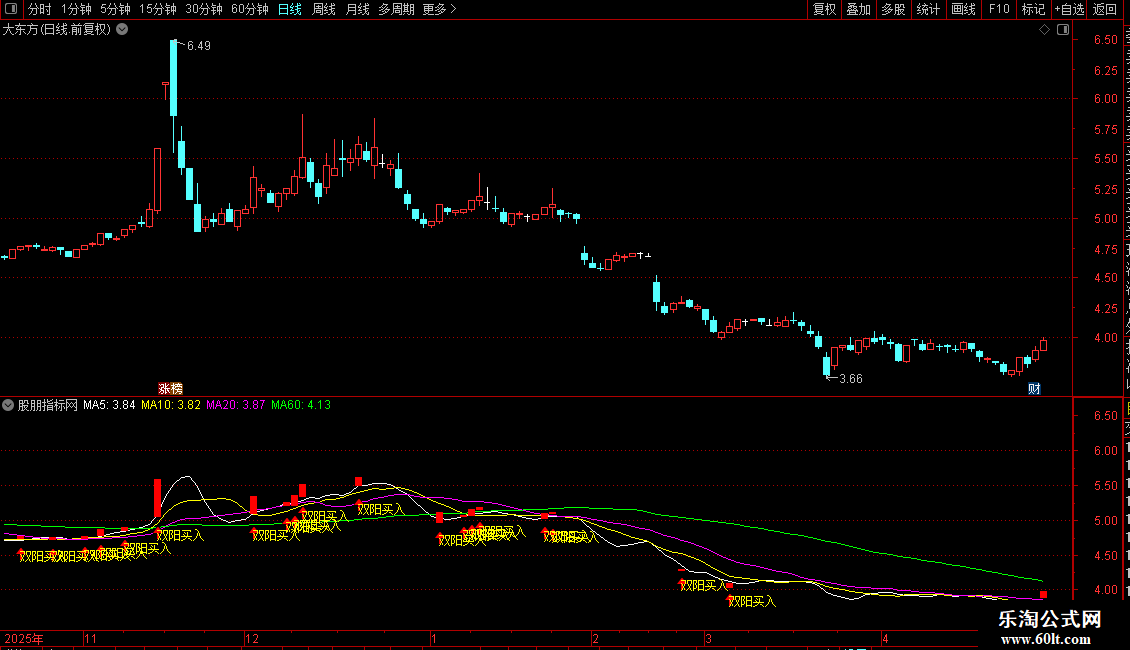Click the 6.50 price scale label in main chart
The image size is (1130, 650).
click(x=1105, y=40)
